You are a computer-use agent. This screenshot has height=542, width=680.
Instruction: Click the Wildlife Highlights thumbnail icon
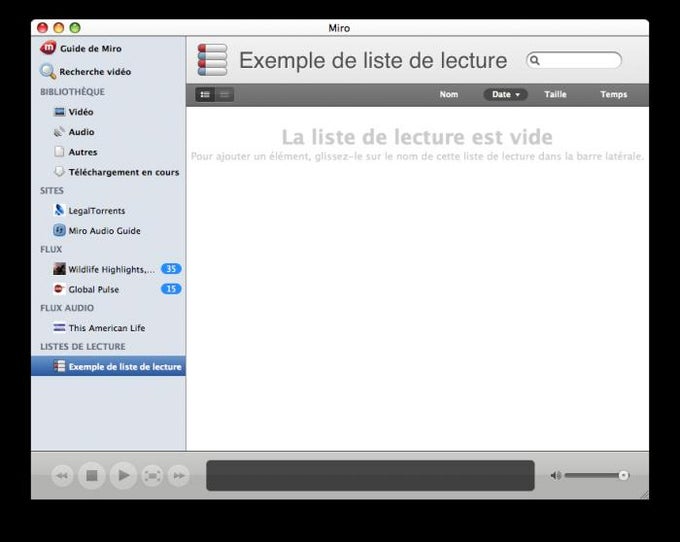point(59,269)
